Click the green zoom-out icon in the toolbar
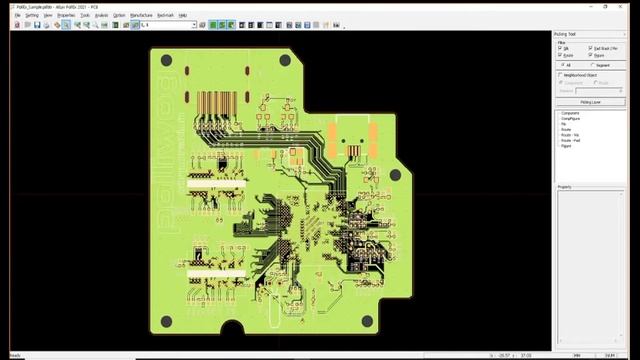 tap(87, 25)
